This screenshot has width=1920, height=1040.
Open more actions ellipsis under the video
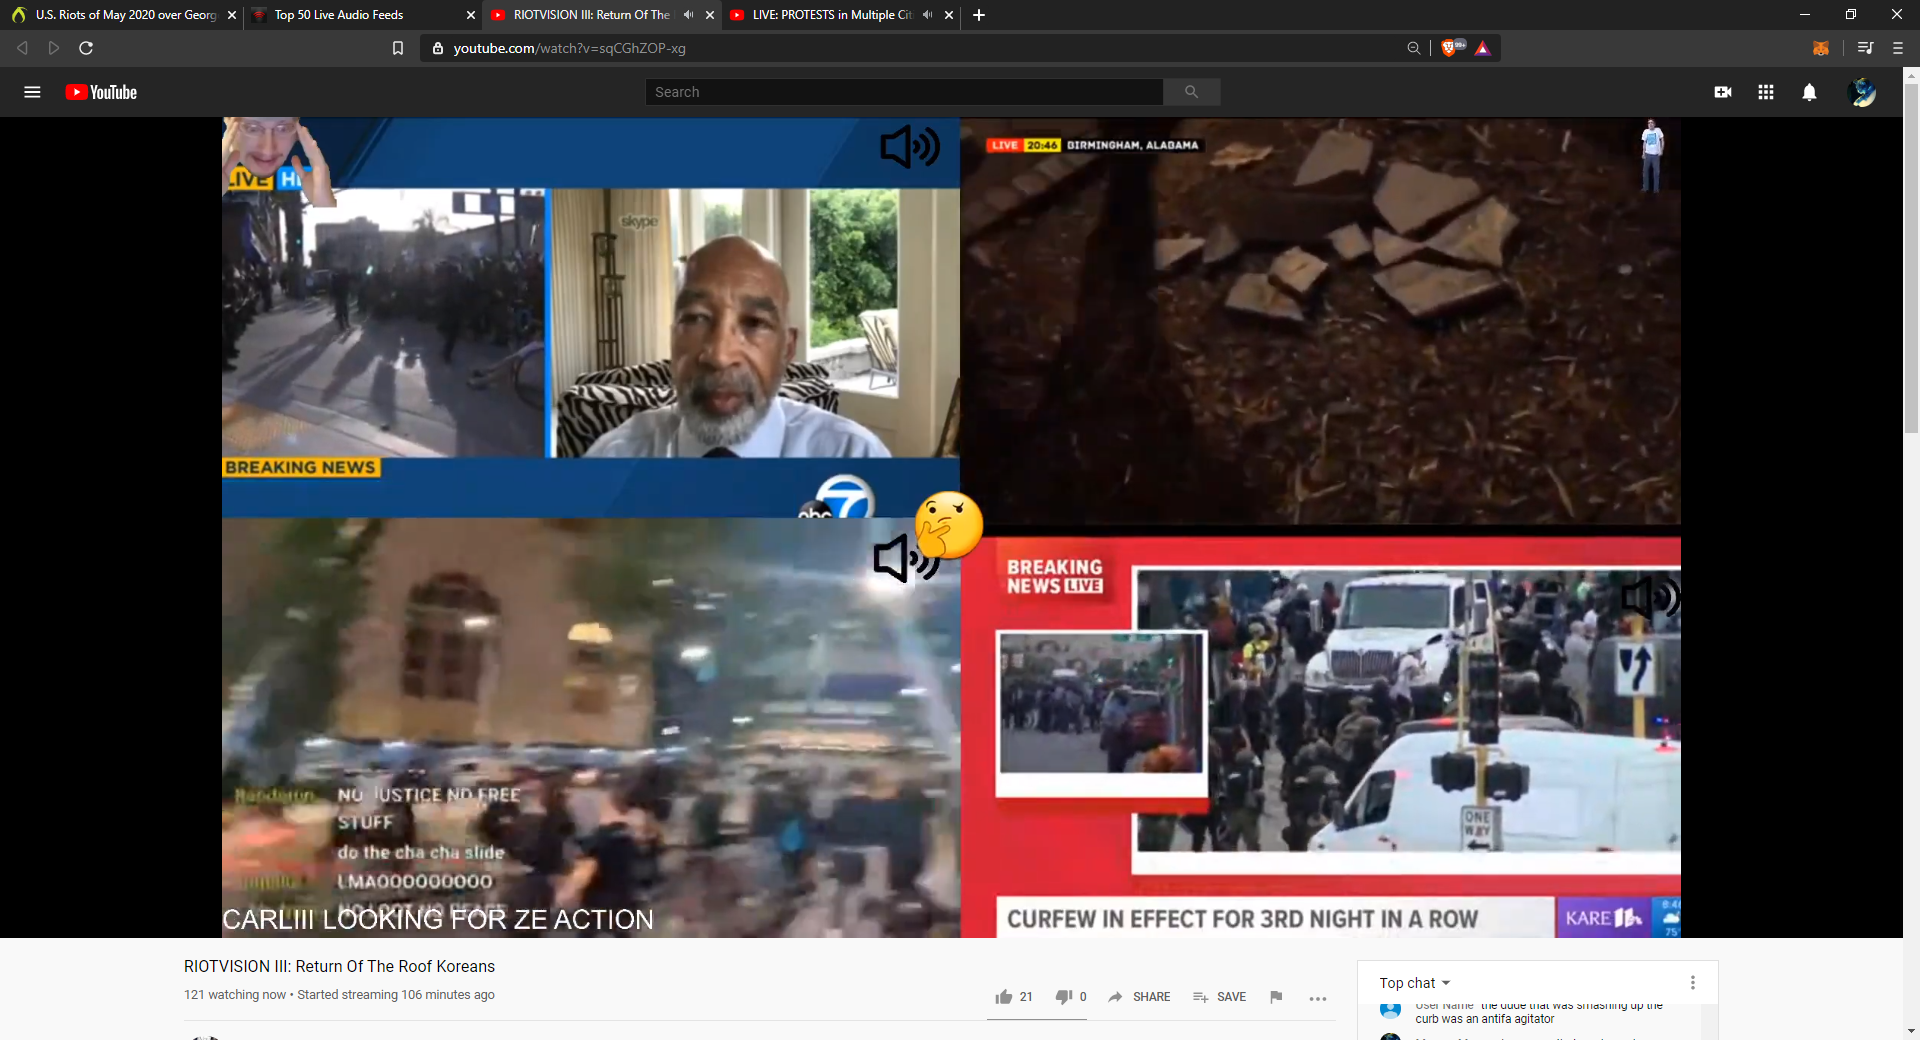[1318, 998]
